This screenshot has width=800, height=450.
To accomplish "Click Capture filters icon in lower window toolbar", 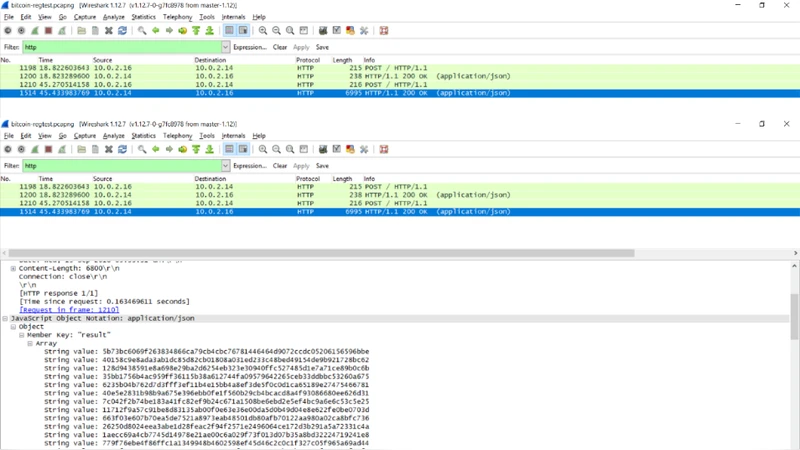I will click(323, 149).
